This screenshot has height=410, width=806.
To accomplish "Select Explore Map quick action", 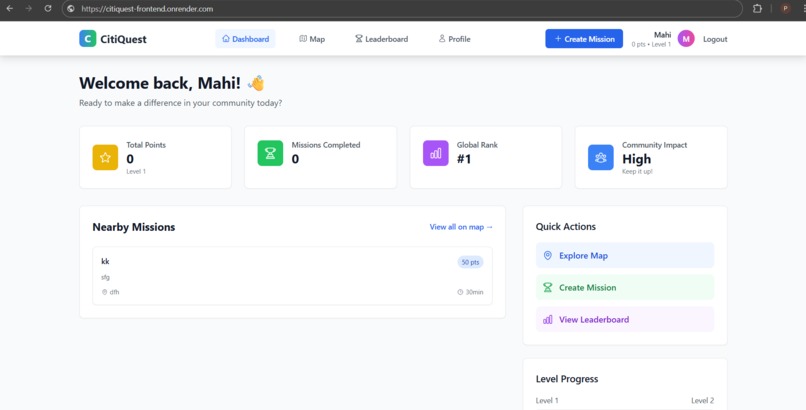I will pos(625,255).
